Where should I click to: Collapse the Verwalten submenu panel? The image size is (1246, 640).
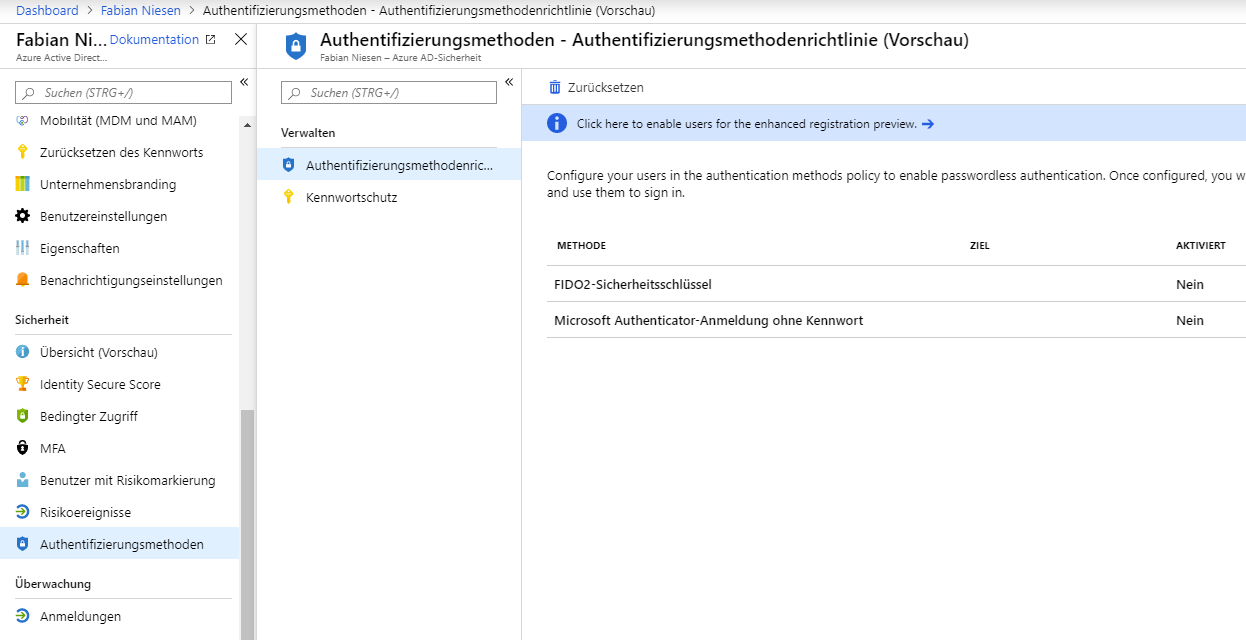pyautogui.click(x=508, y=82)
